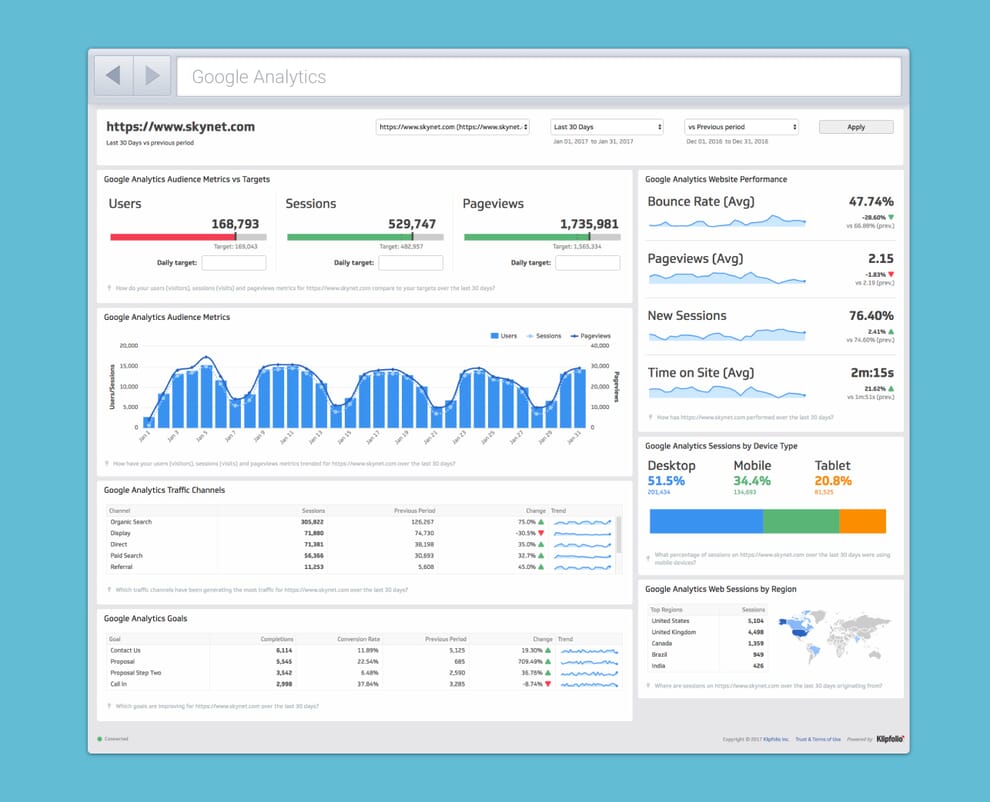Toggle the Users series in chart legend
Viewport: 990px width, 802px height.
tap(504, 336)
